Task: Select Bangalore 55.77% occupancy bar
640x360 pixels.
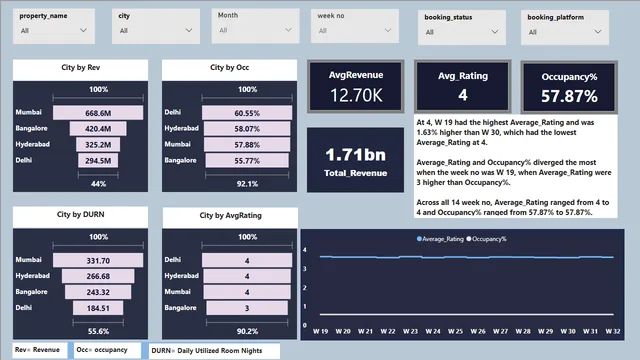Action: coord(247,160)
